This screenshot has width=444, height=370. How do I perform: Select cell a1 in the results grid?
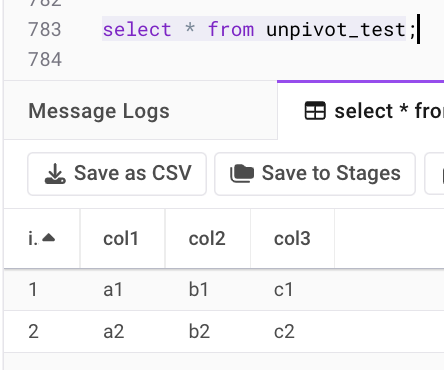pyautogui.click(x=113, y=289)
